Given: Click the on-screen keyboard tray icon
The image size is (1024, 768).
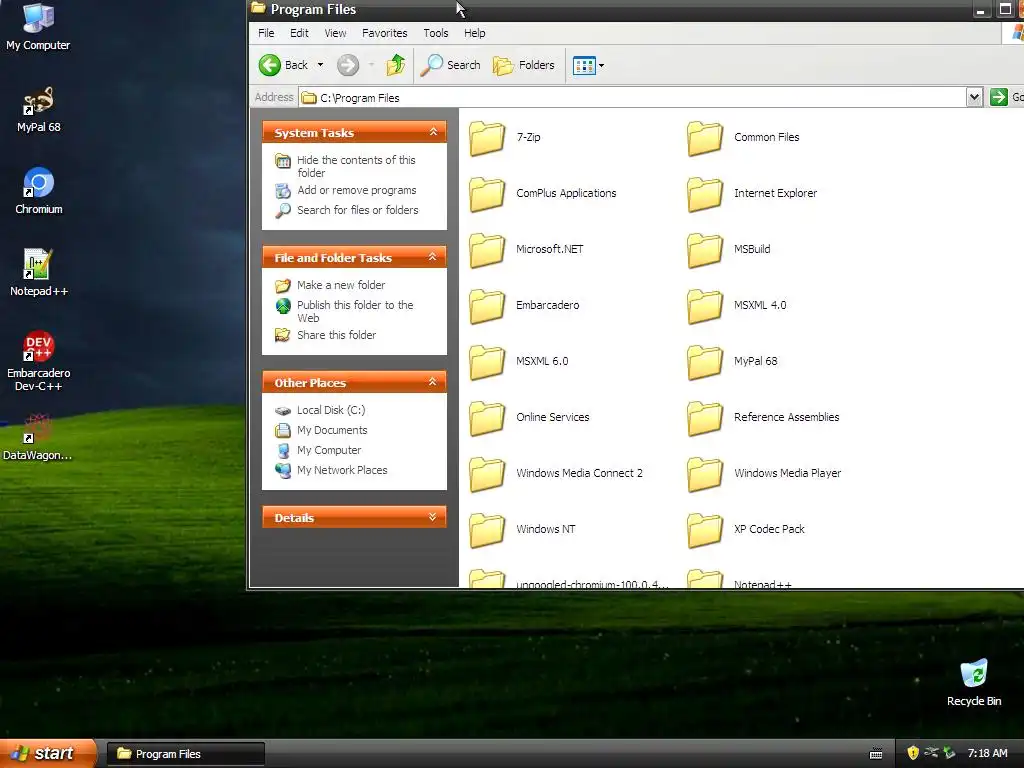Looking at the screenshot, I should click(x=876, y=754).
